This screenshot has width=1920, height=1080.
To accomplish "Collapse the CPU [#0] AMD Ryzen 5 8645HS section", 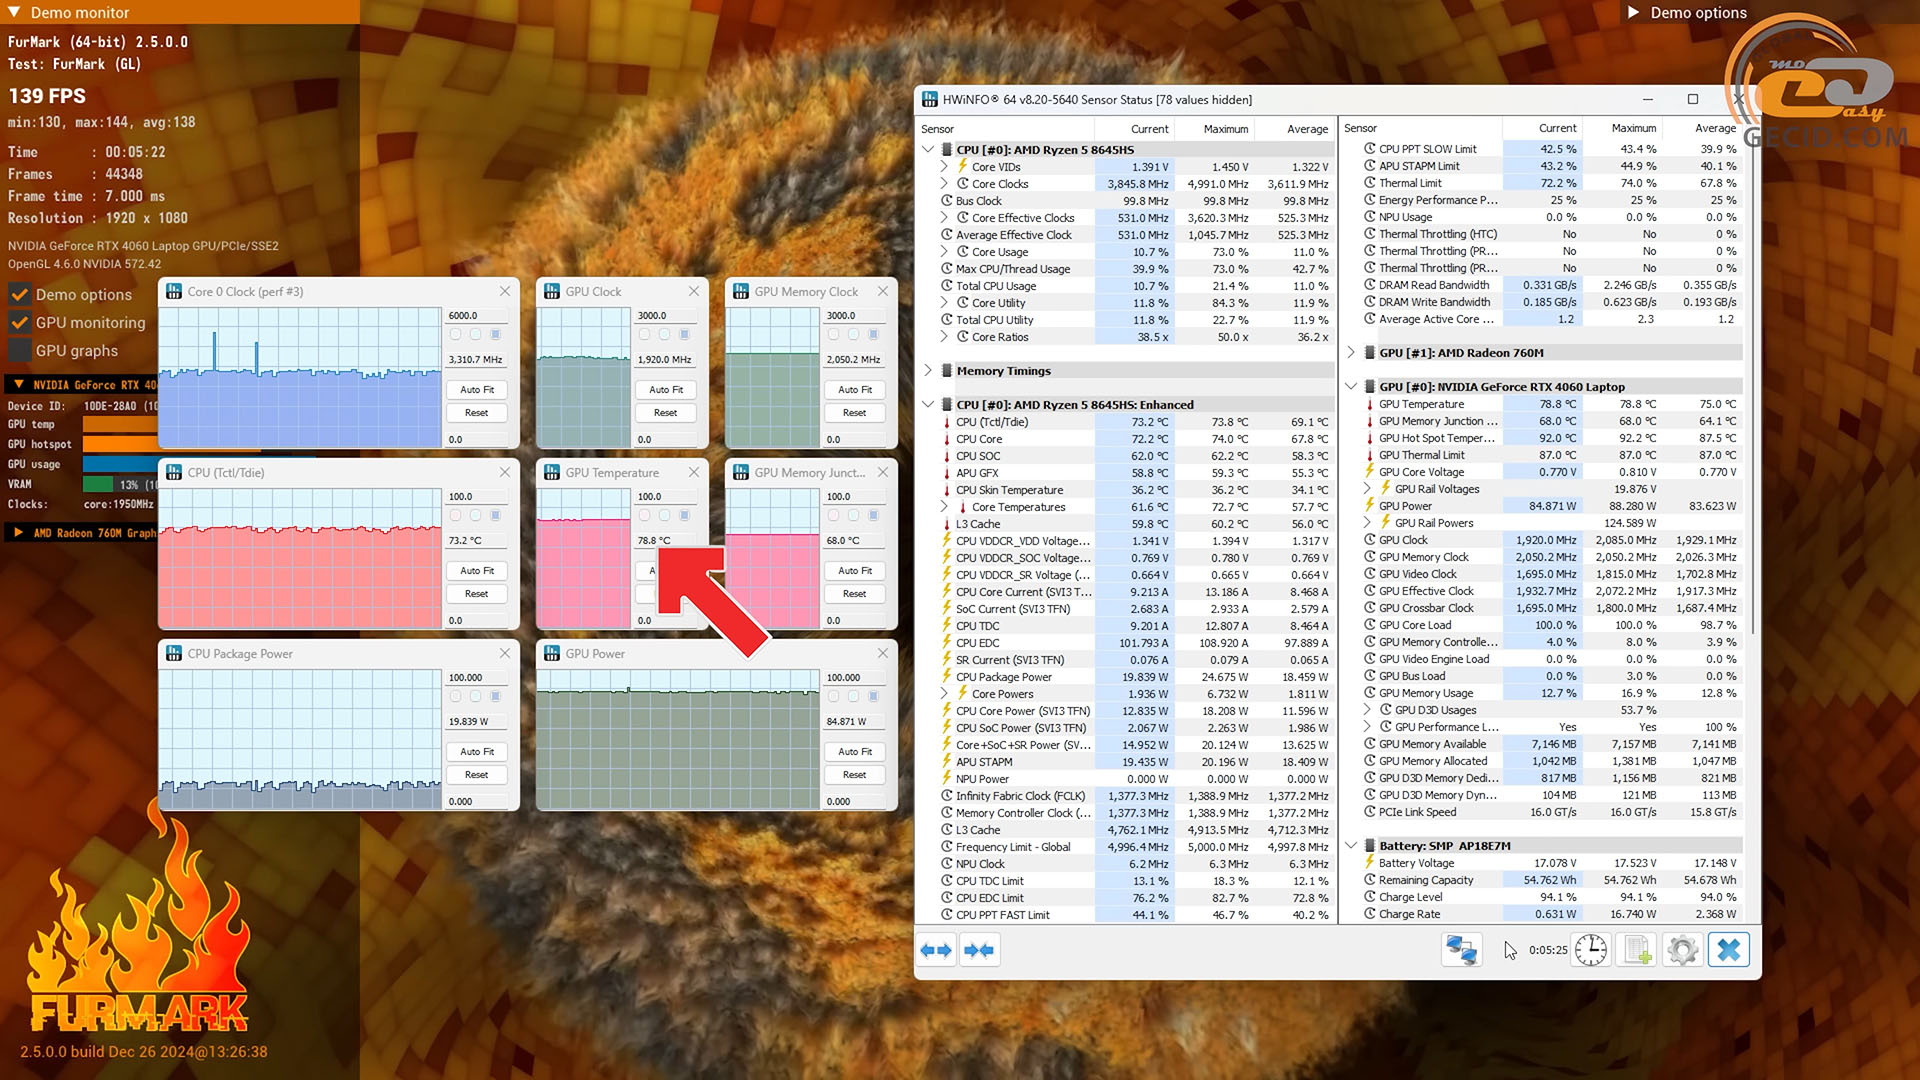I will [x=928, y=150].
